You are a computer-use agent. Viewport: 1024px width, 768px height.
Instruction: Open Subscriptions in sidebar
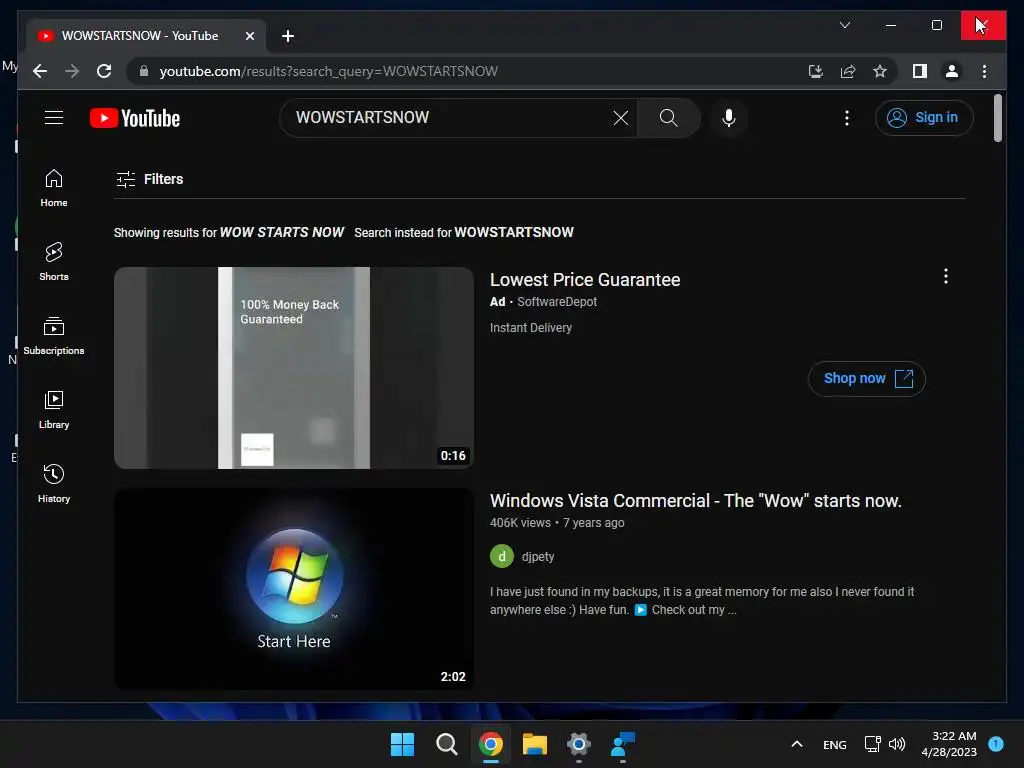tap(54, 336)
